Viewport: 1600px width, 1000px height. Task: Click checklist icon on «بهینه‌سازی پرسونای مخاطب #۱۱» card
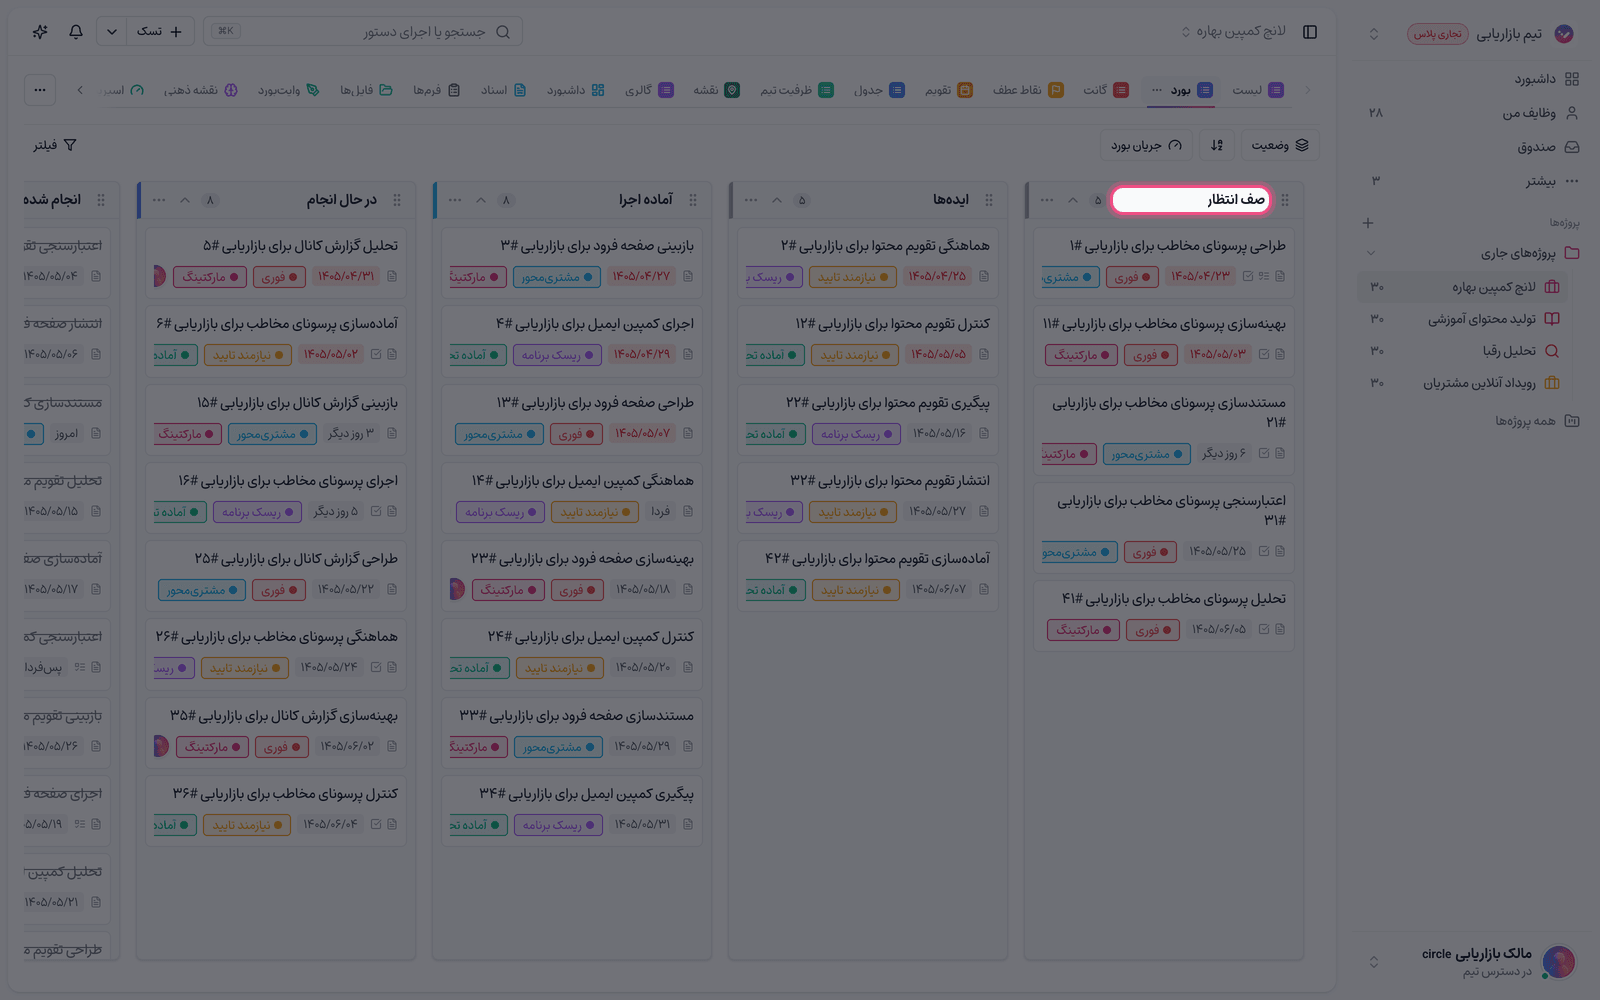[x=1264, y=354]
